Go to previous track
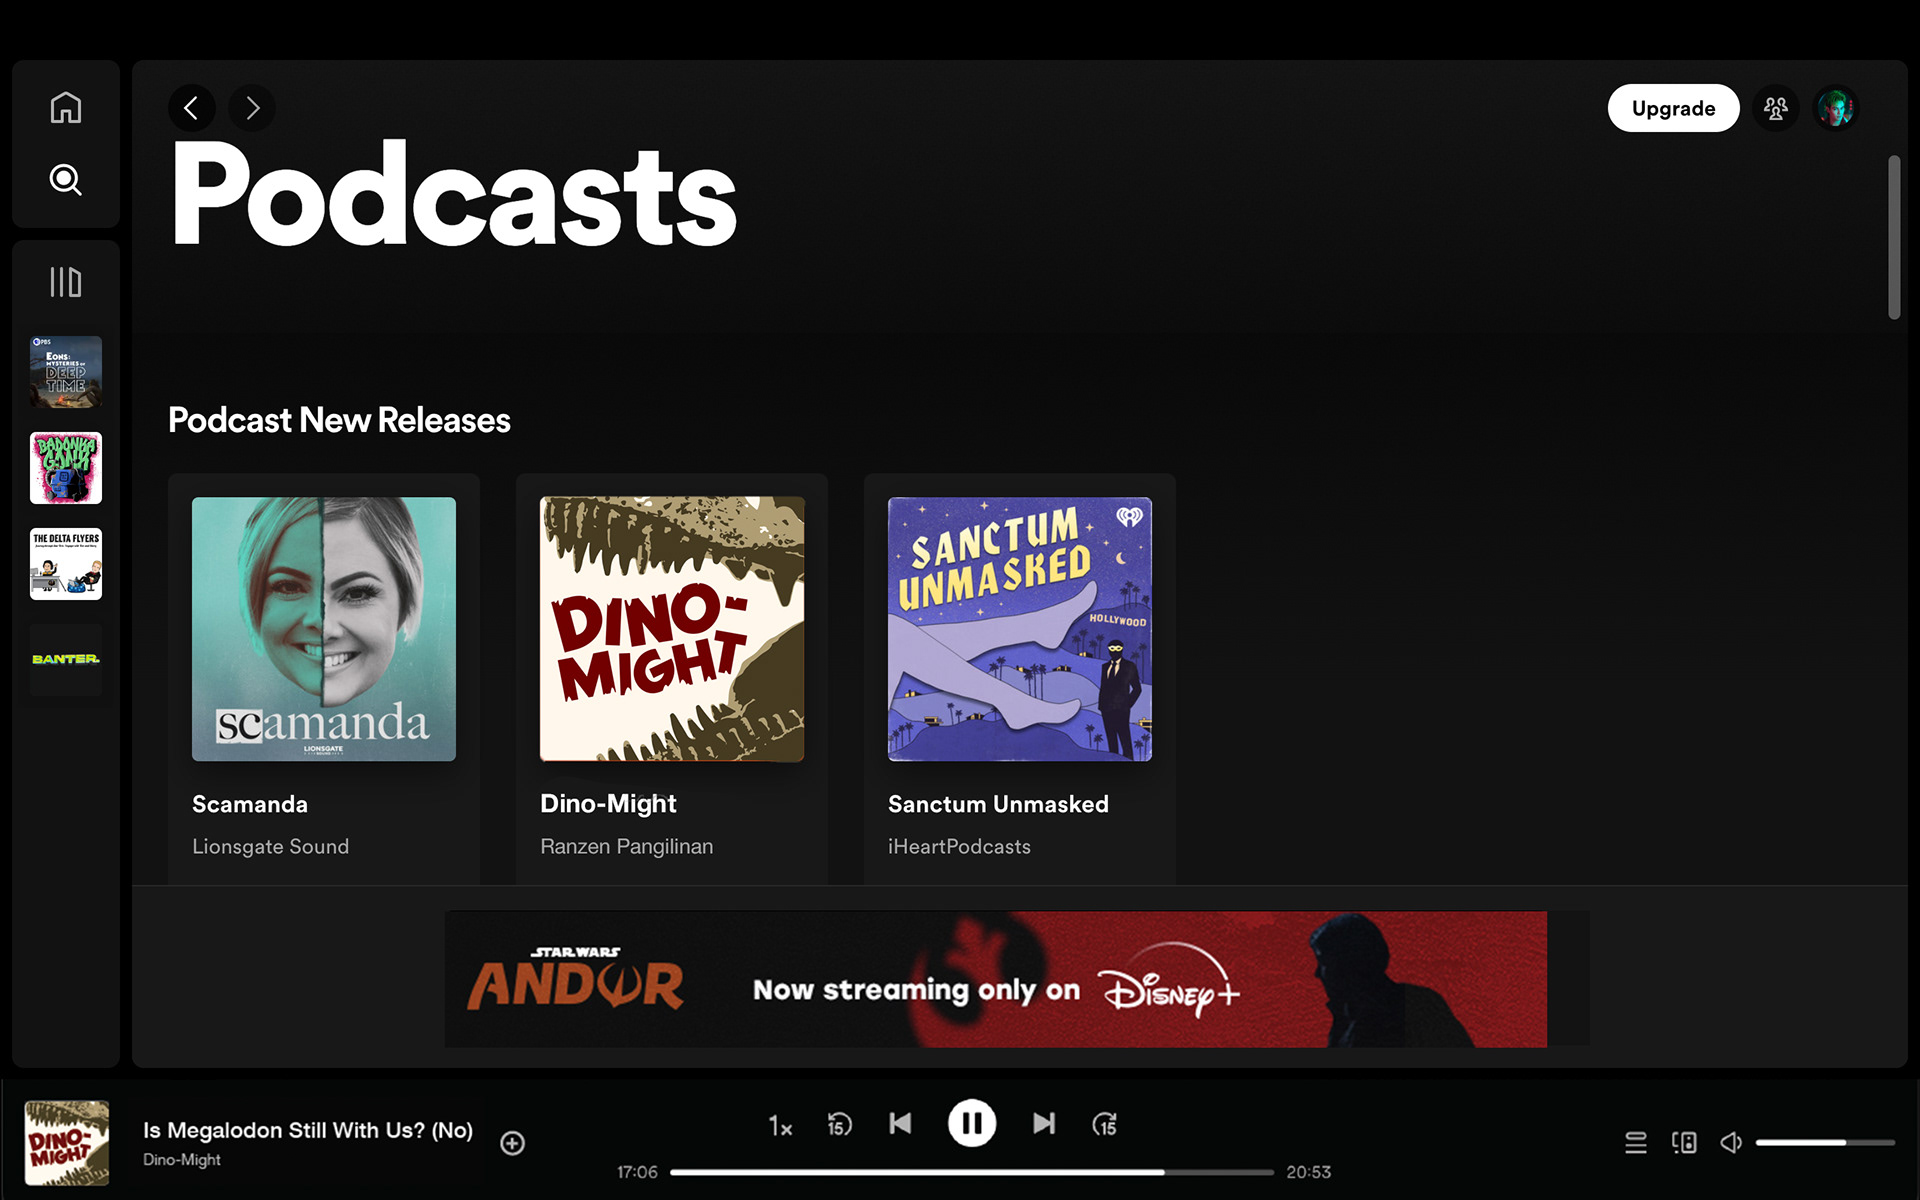The height and width of the screenshot is (1200, 1920). point(900,1124)
